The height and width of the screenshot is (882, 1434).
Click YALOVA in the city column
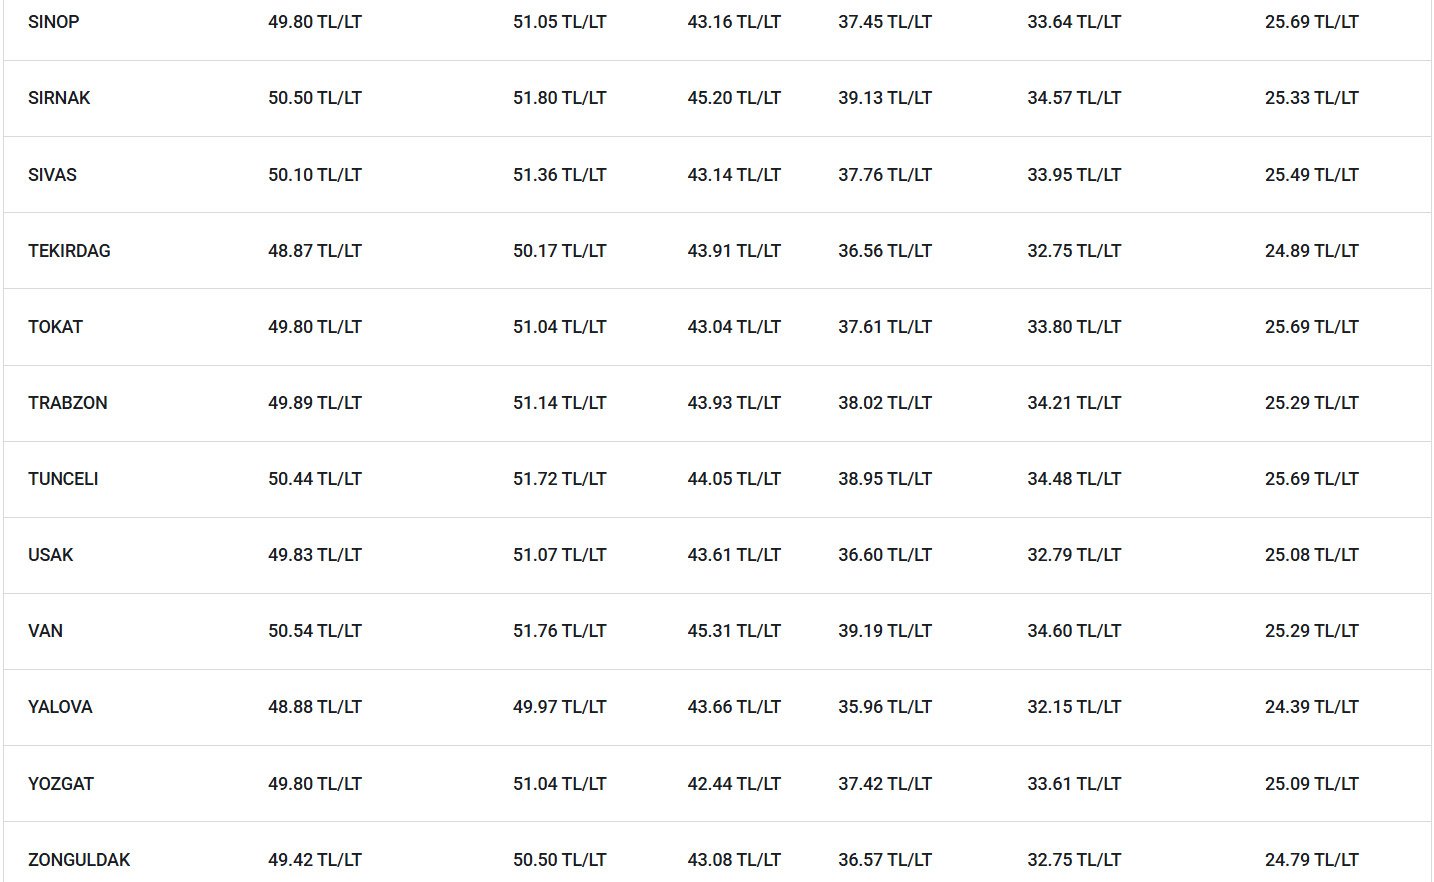60,707
